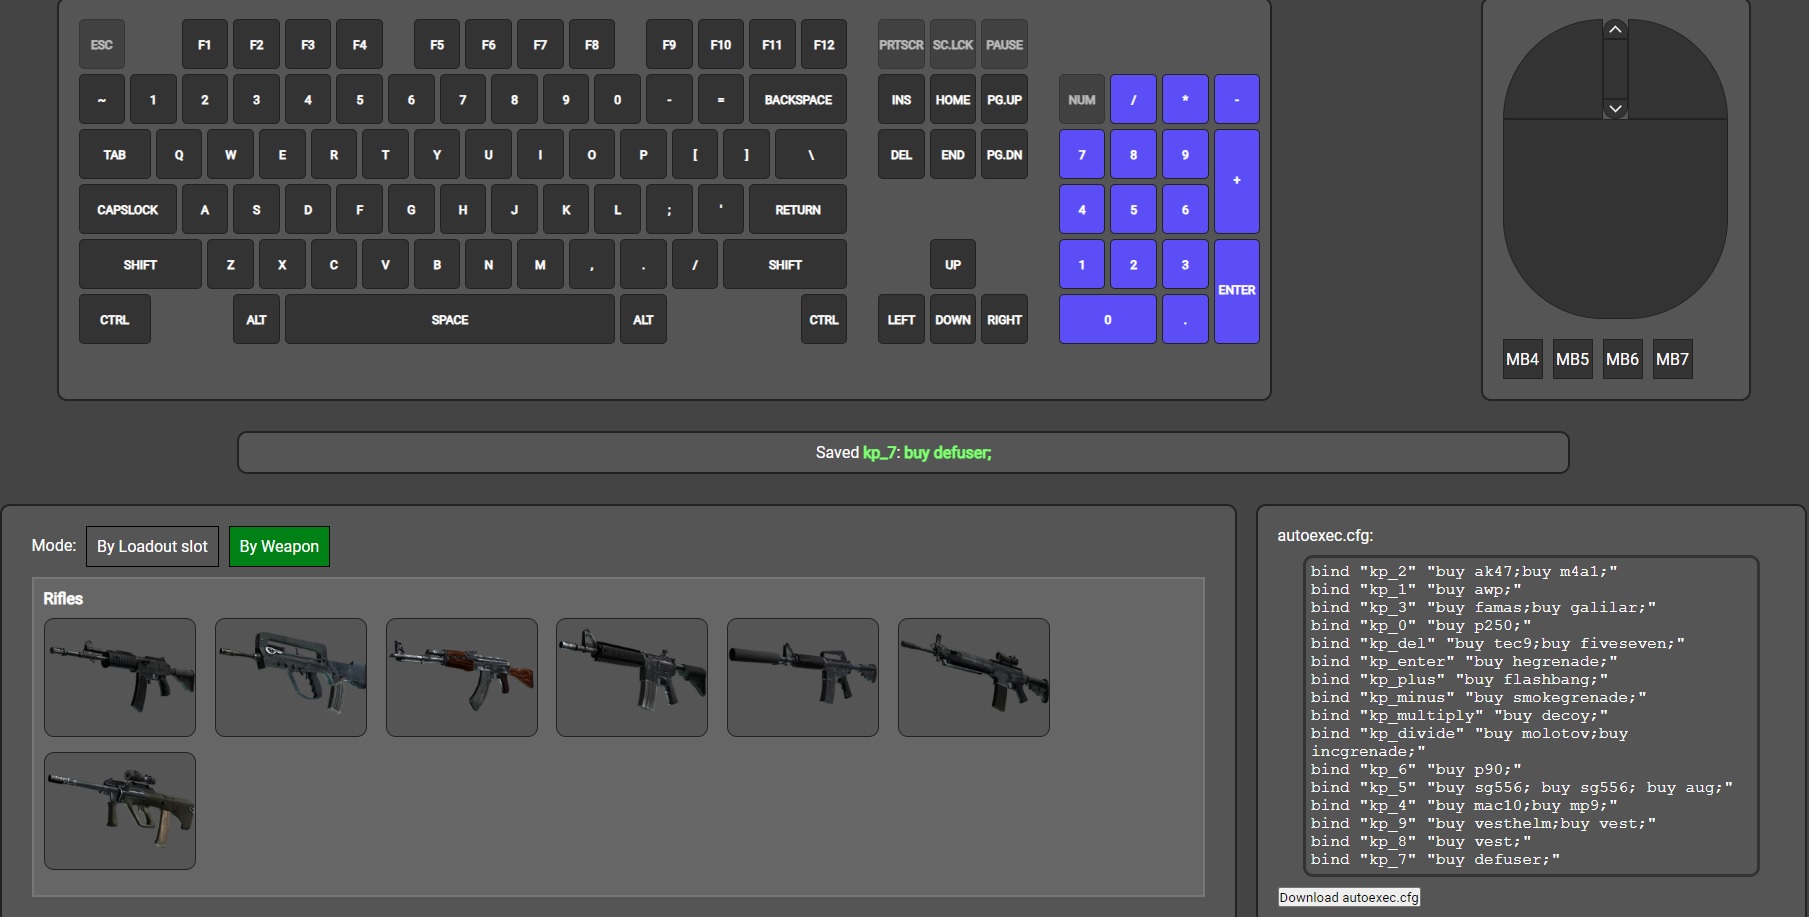The image size is (1809, 917).
Task: Click inside the autoexec.cfg text box
Action: click(1531, 716)
